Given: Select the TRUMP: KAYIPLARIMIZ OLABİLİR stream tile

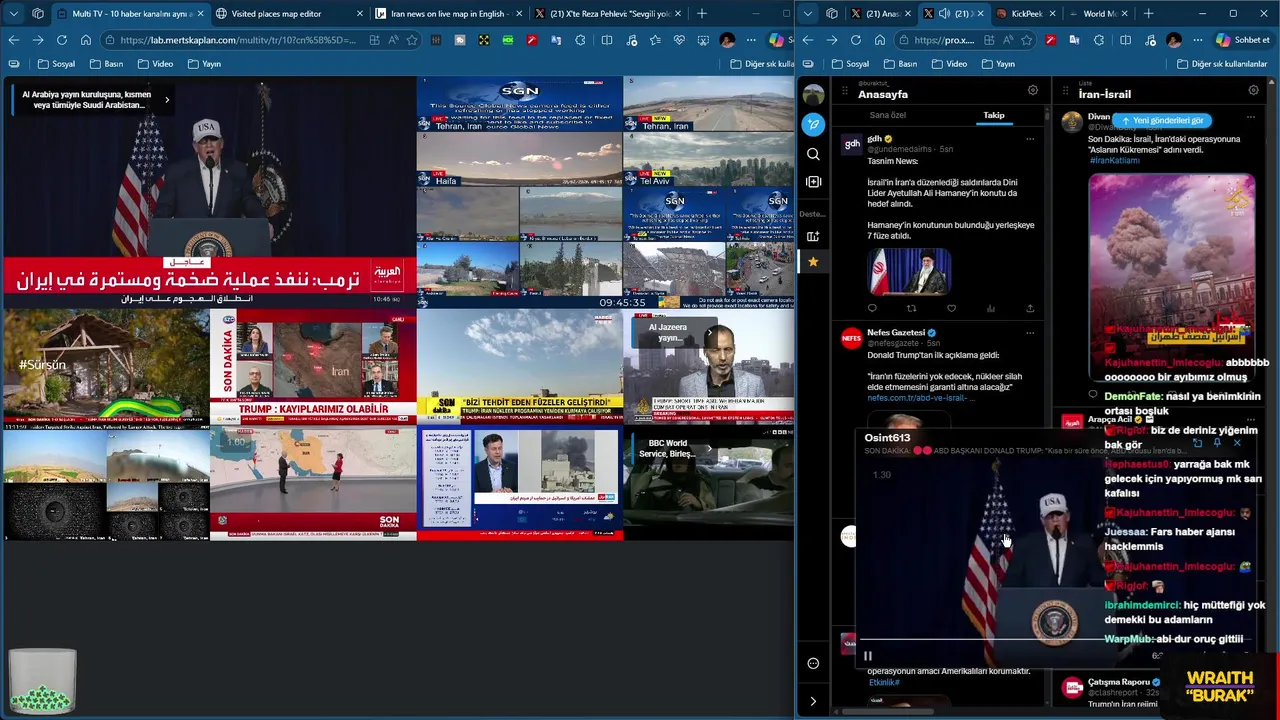Looking at the screenshot, I should pos(313,368).
